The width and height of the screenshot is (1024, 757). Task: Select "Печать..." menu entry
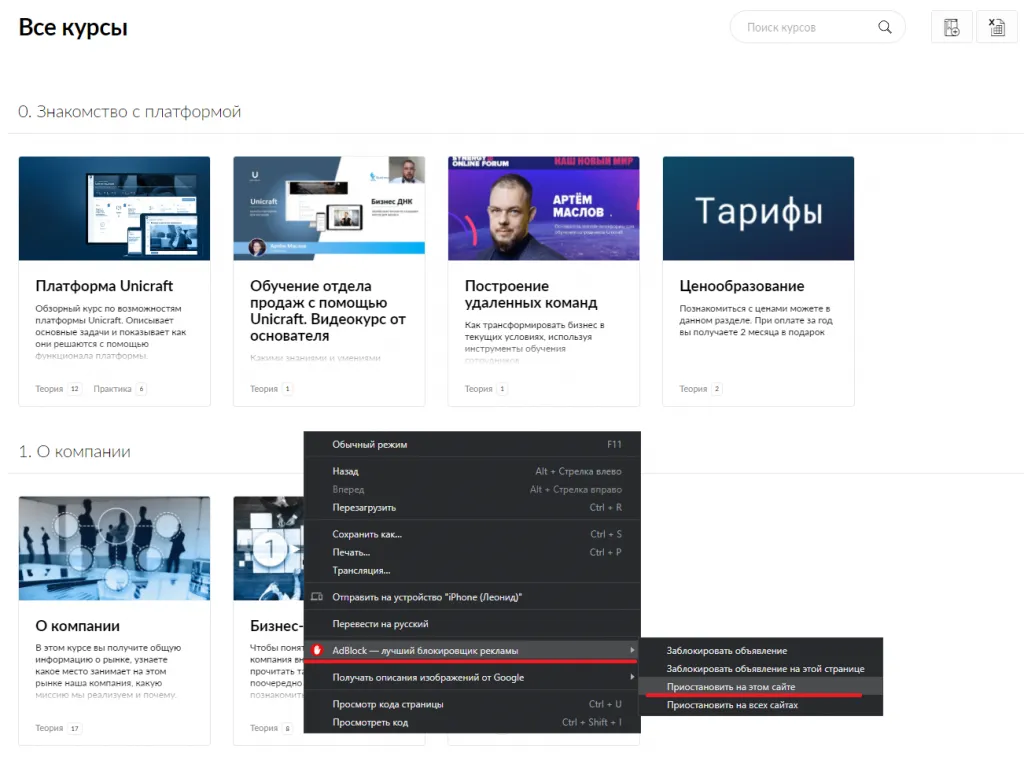[472, 552]
